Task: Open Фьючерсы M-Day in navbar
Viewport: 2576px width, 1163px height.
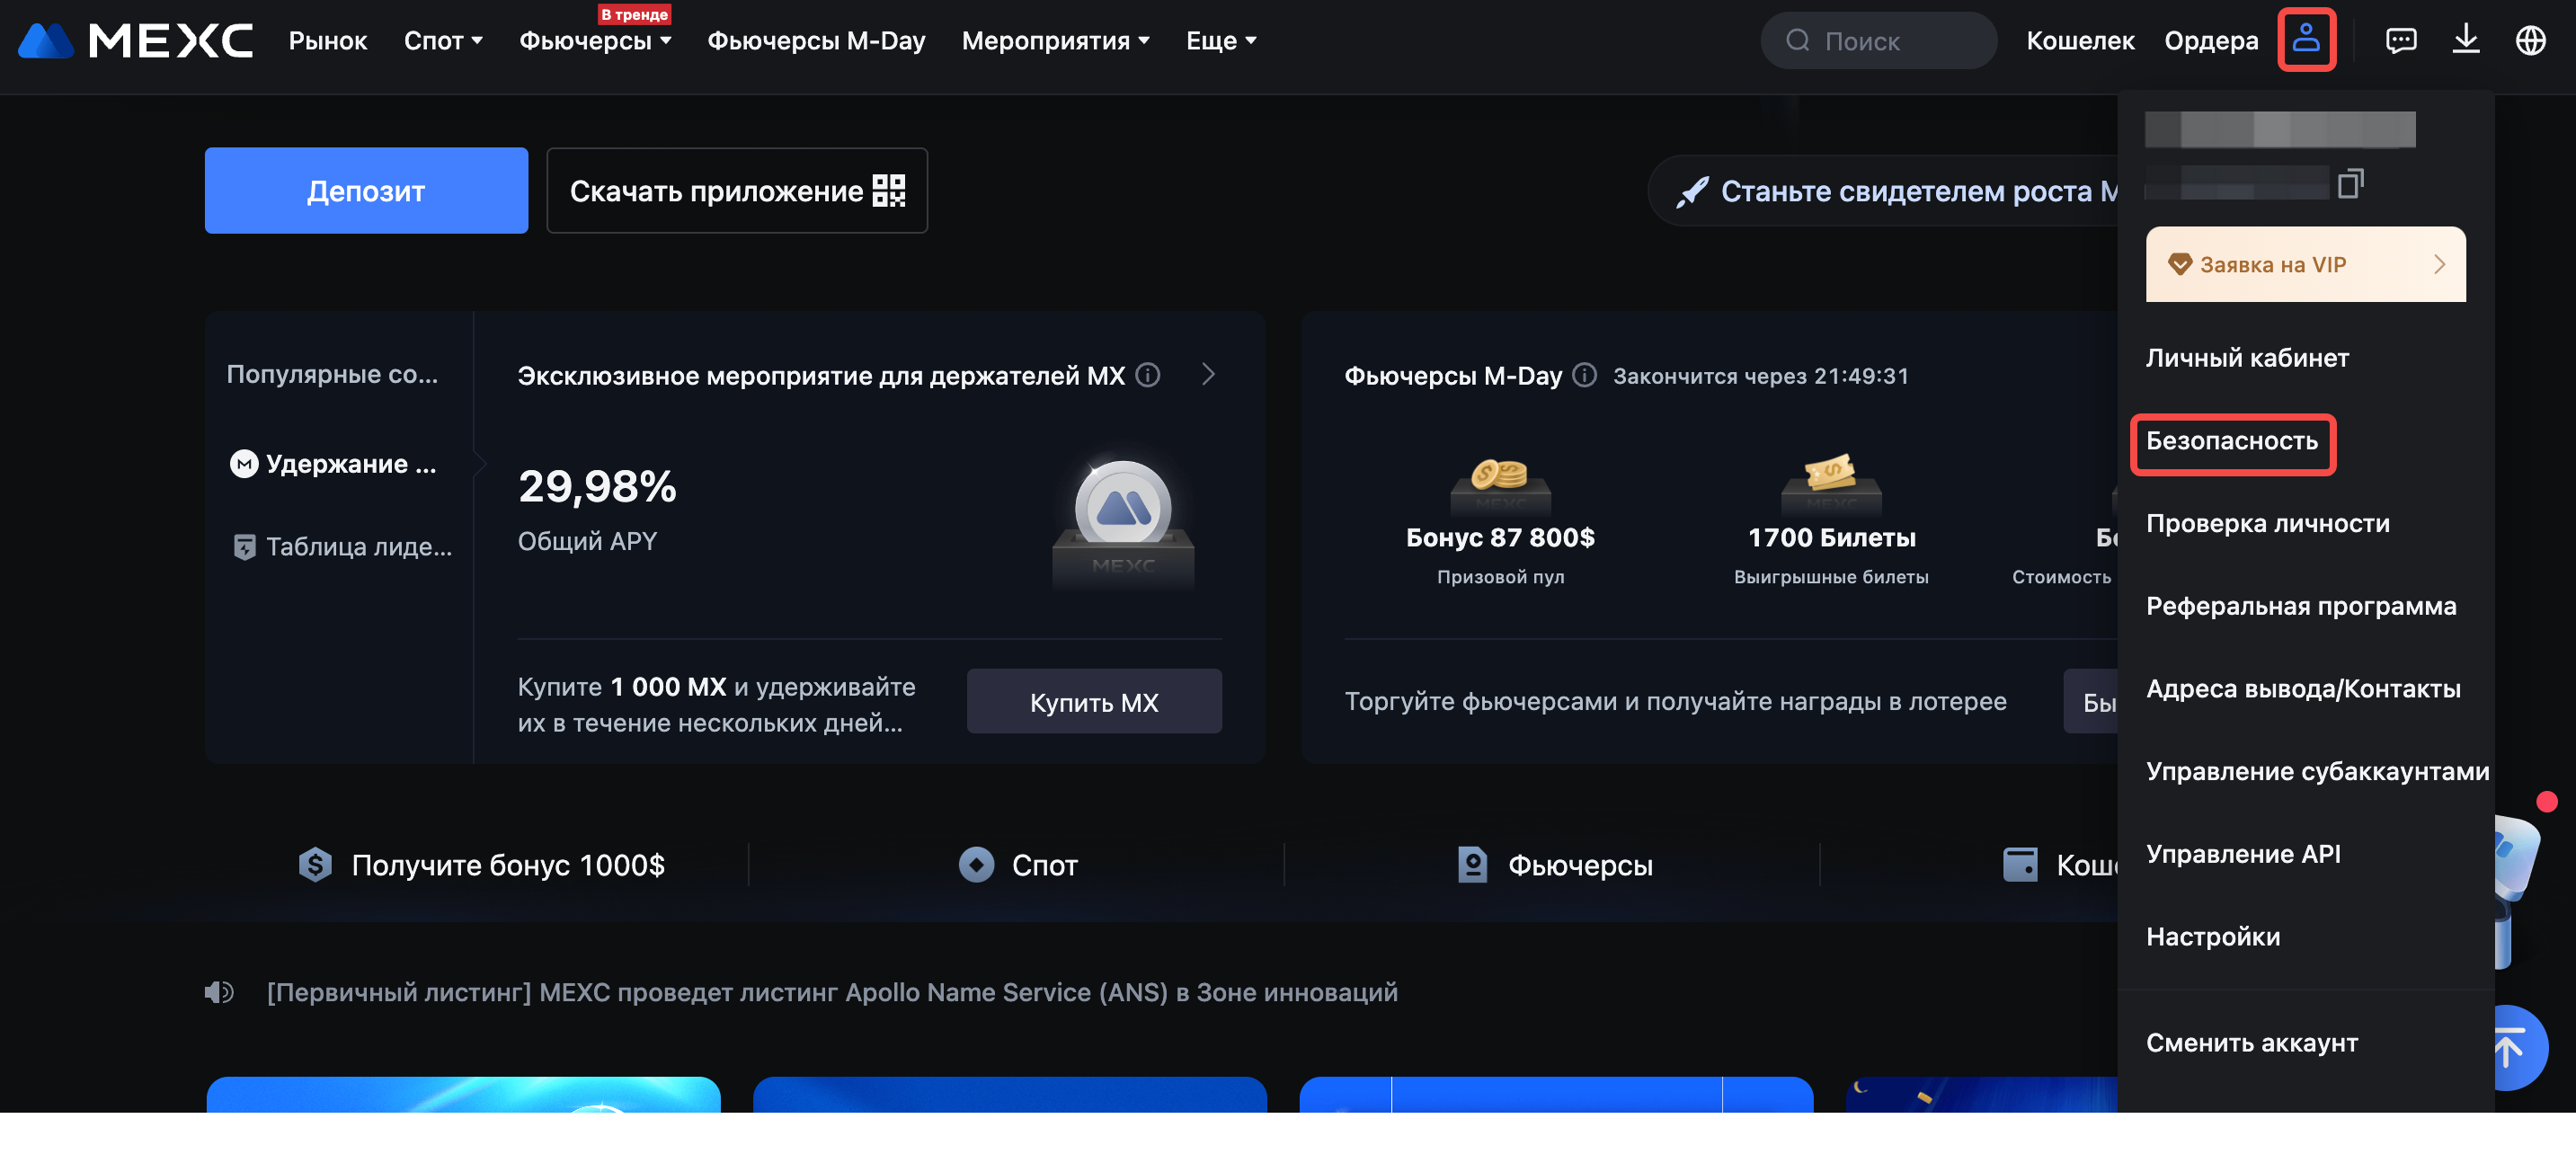Action: 816,41
